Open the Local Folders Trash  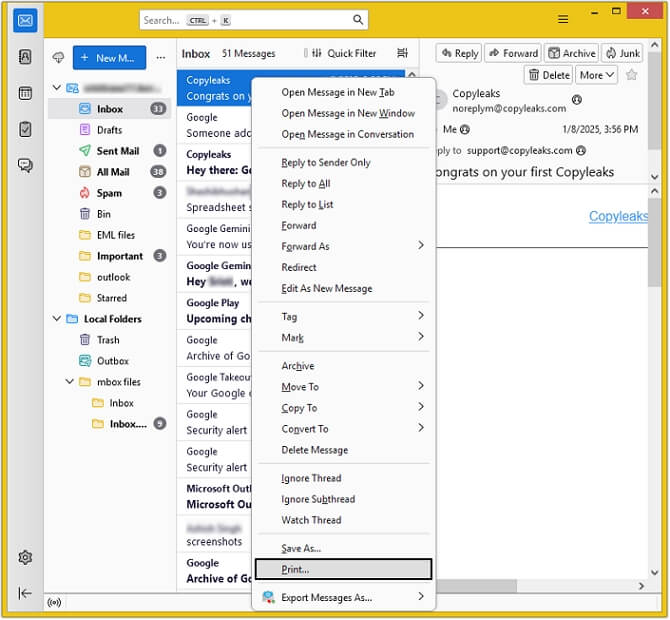[x=109, y=340]
